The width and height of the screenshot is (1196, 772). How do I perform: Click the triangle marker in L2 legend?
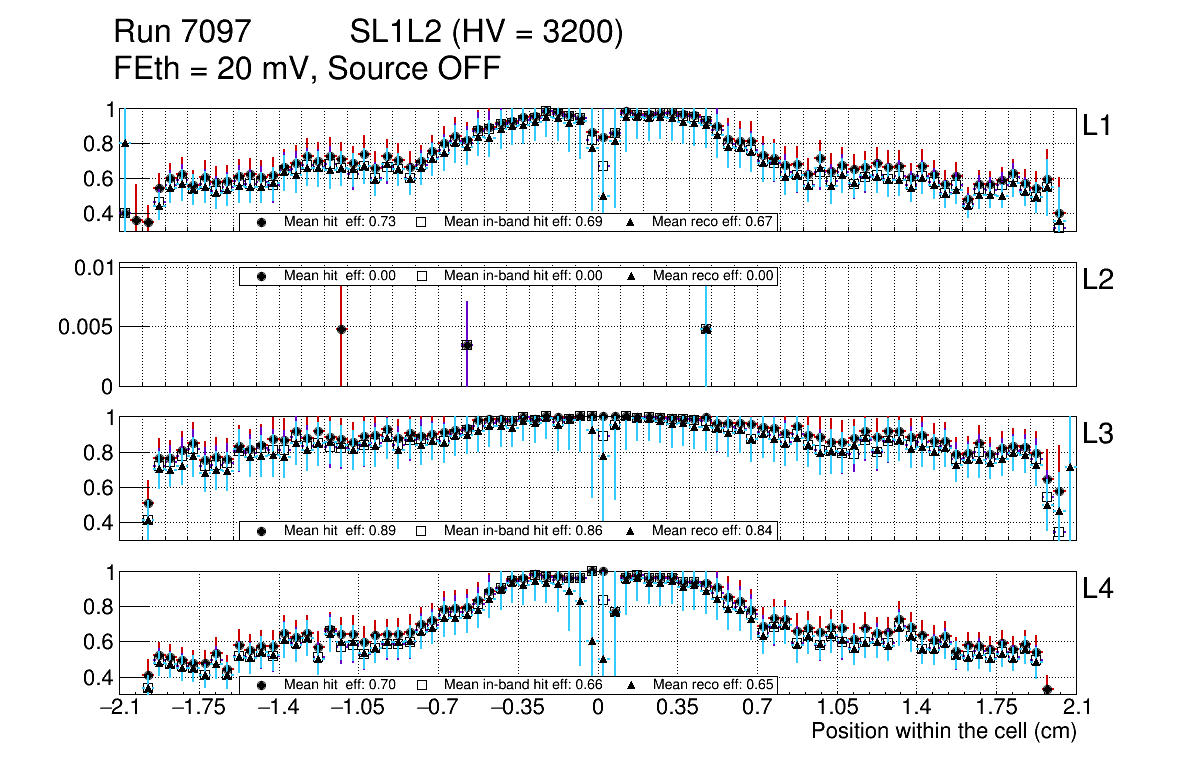(x=631, y=276)
